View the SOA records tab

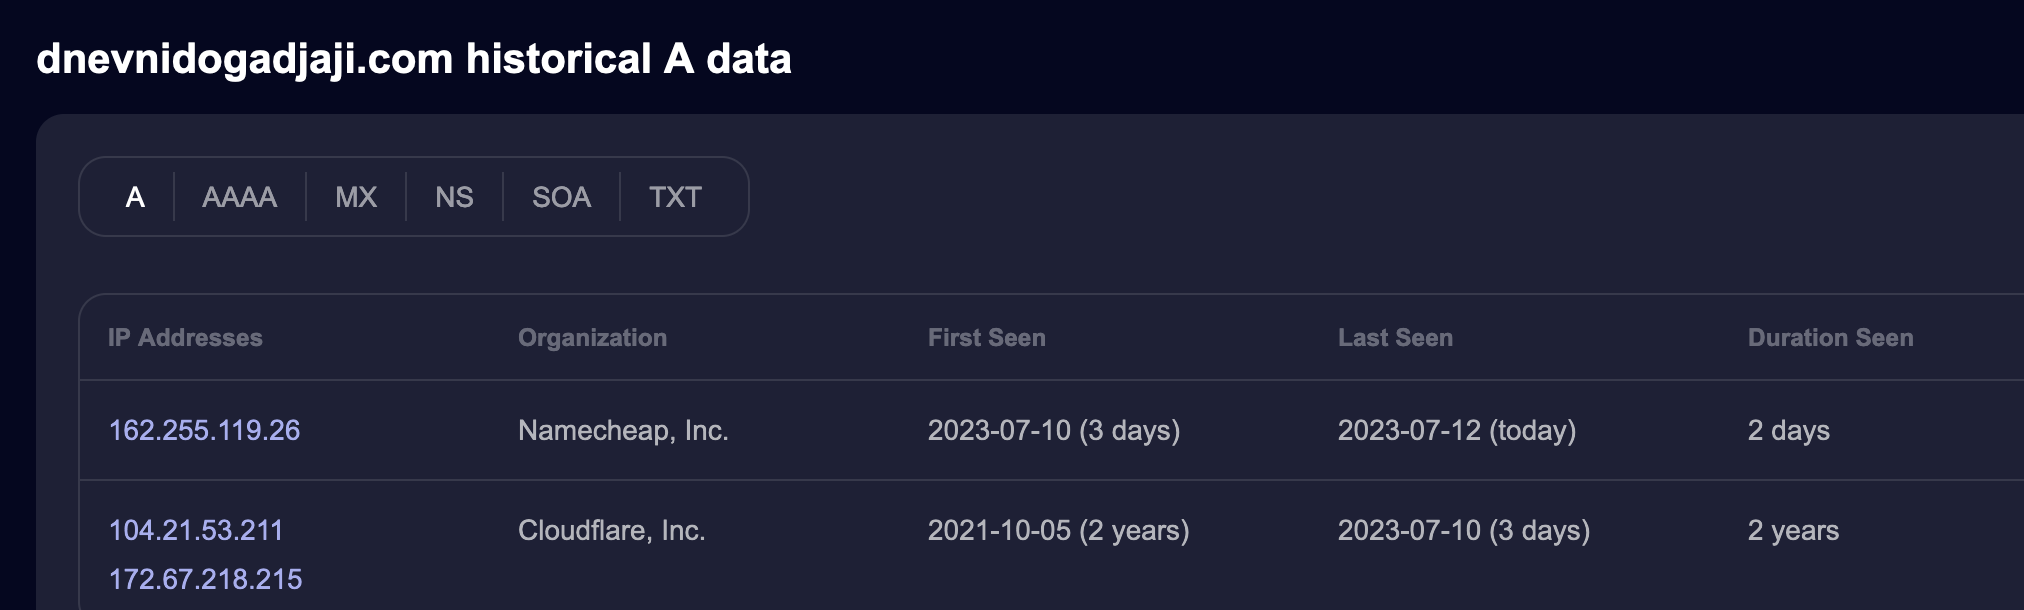click(561, 197)
